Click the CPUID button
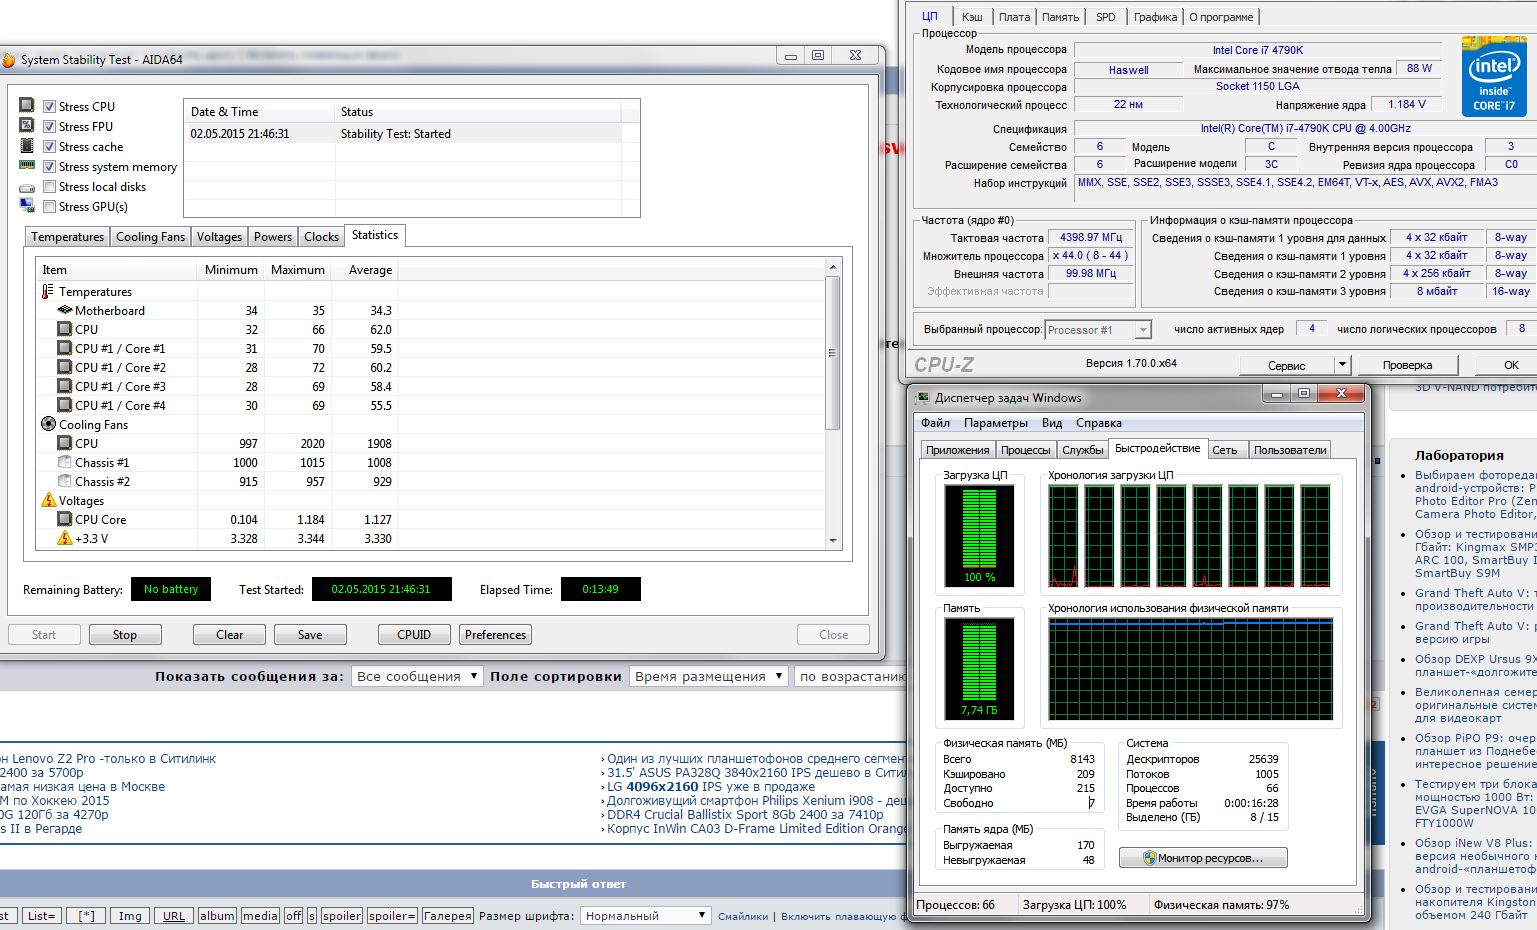This screenshot has width=1537, height=930. click(414, 634)
